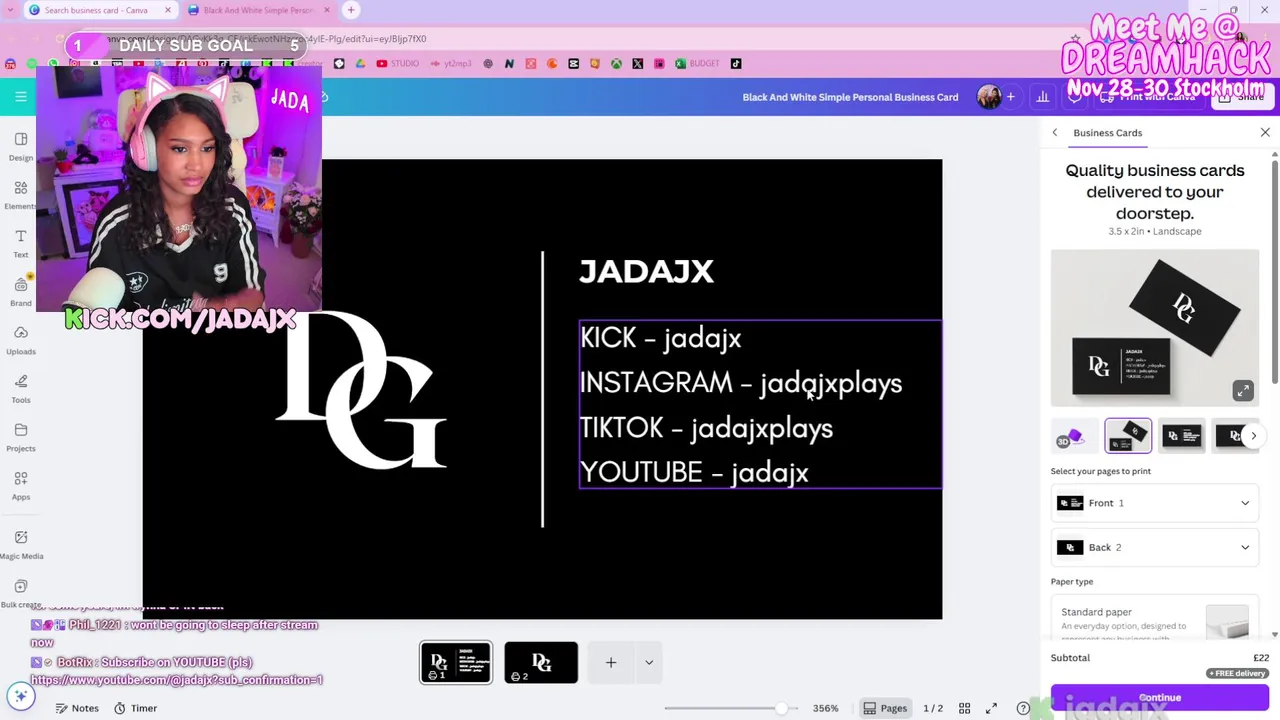Add a new page with plus button
1280x720 pixels.
pyautogui.click(x=611, y=662)
